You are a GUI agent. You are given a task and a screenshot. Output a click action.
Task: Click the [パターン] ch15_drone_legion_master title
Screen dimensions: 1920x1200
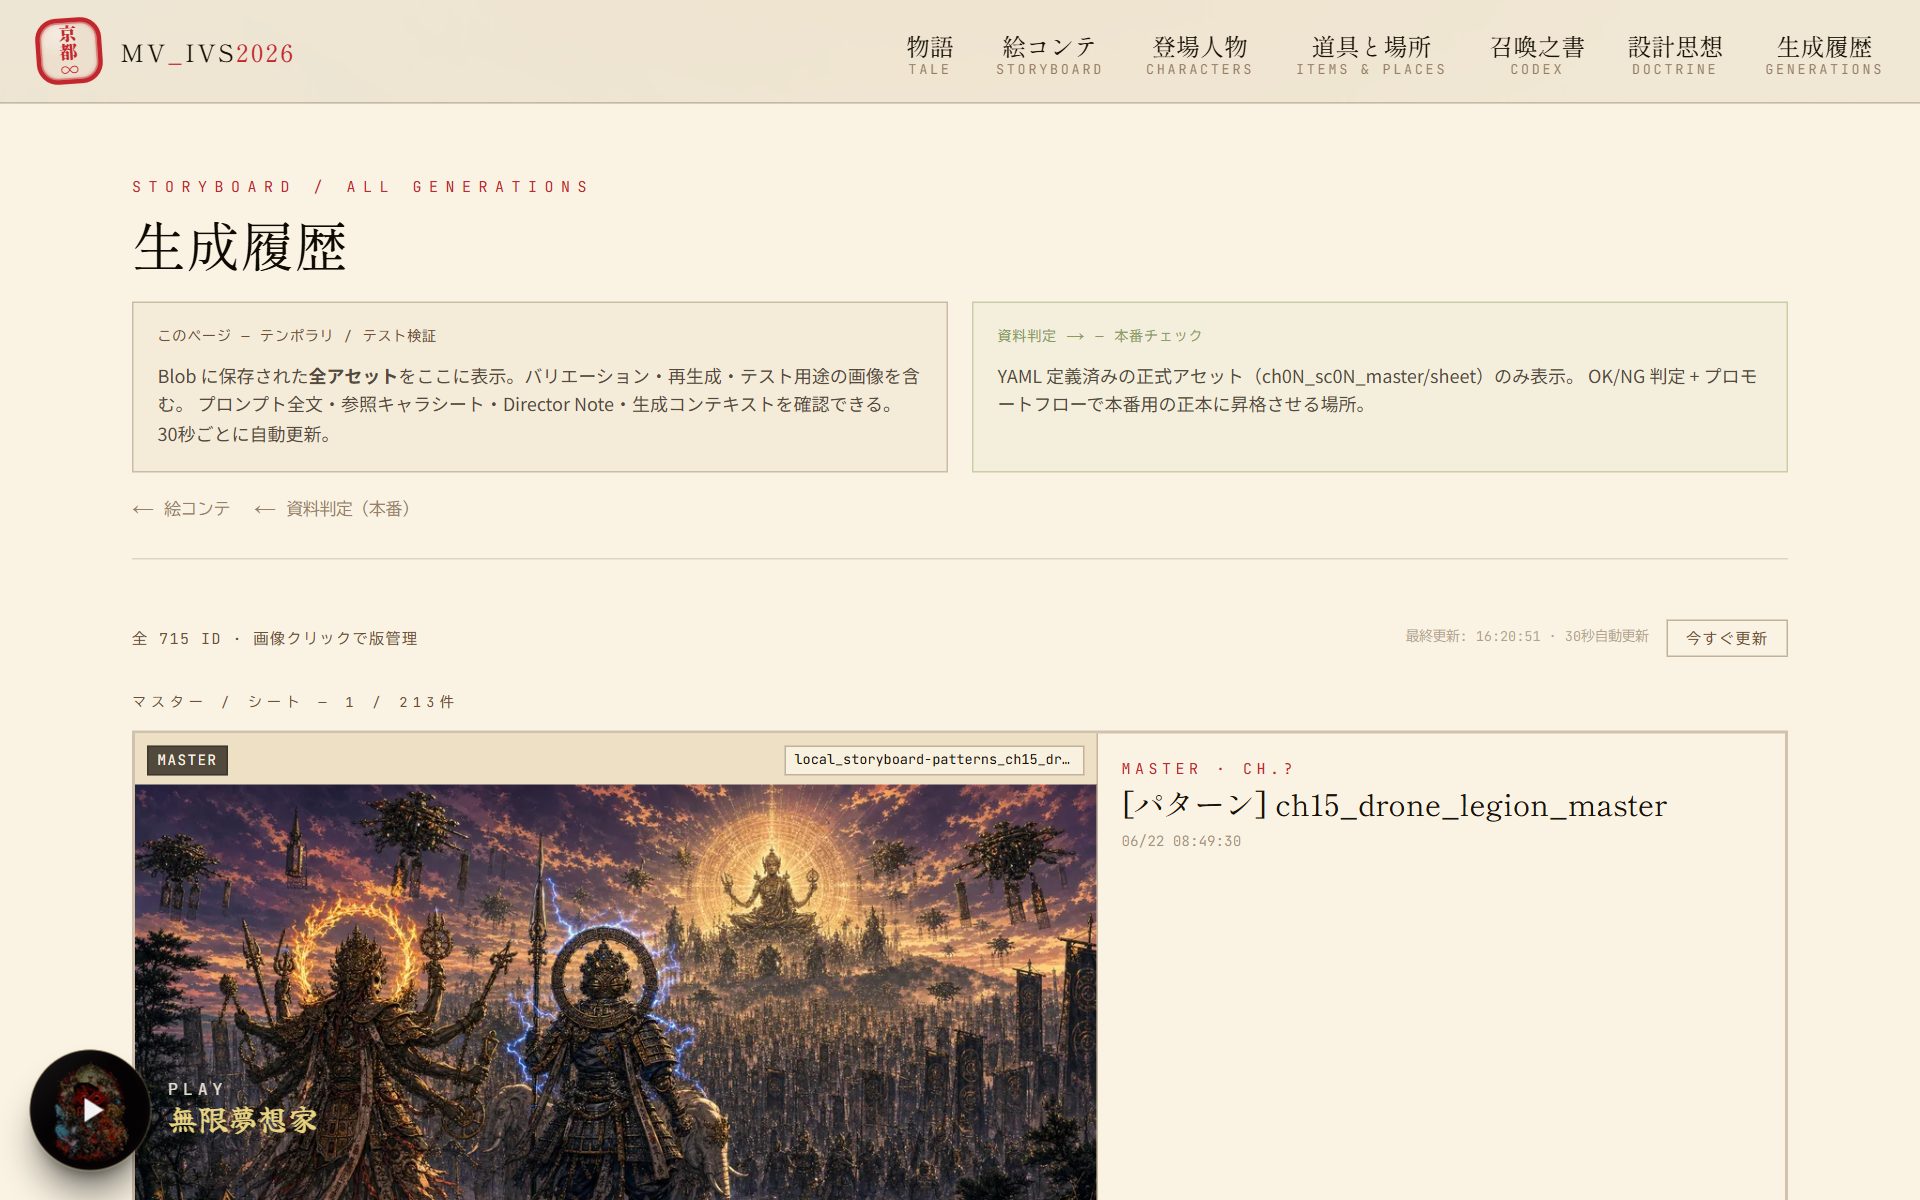point(1394,806)
